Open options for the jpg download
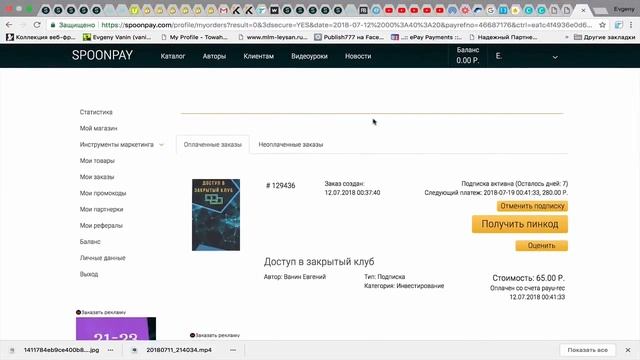Image resolution: width=640 pixels, height=360 pixels. pyautogui.click(x=111, y=350)
